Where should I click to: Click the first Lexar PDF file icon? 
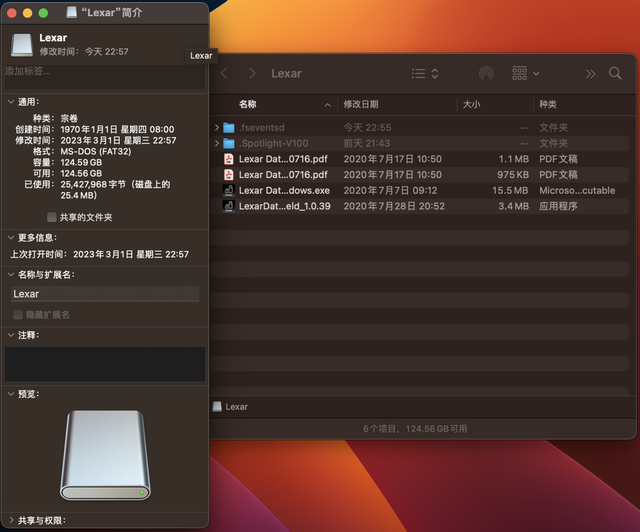point(229,159)
